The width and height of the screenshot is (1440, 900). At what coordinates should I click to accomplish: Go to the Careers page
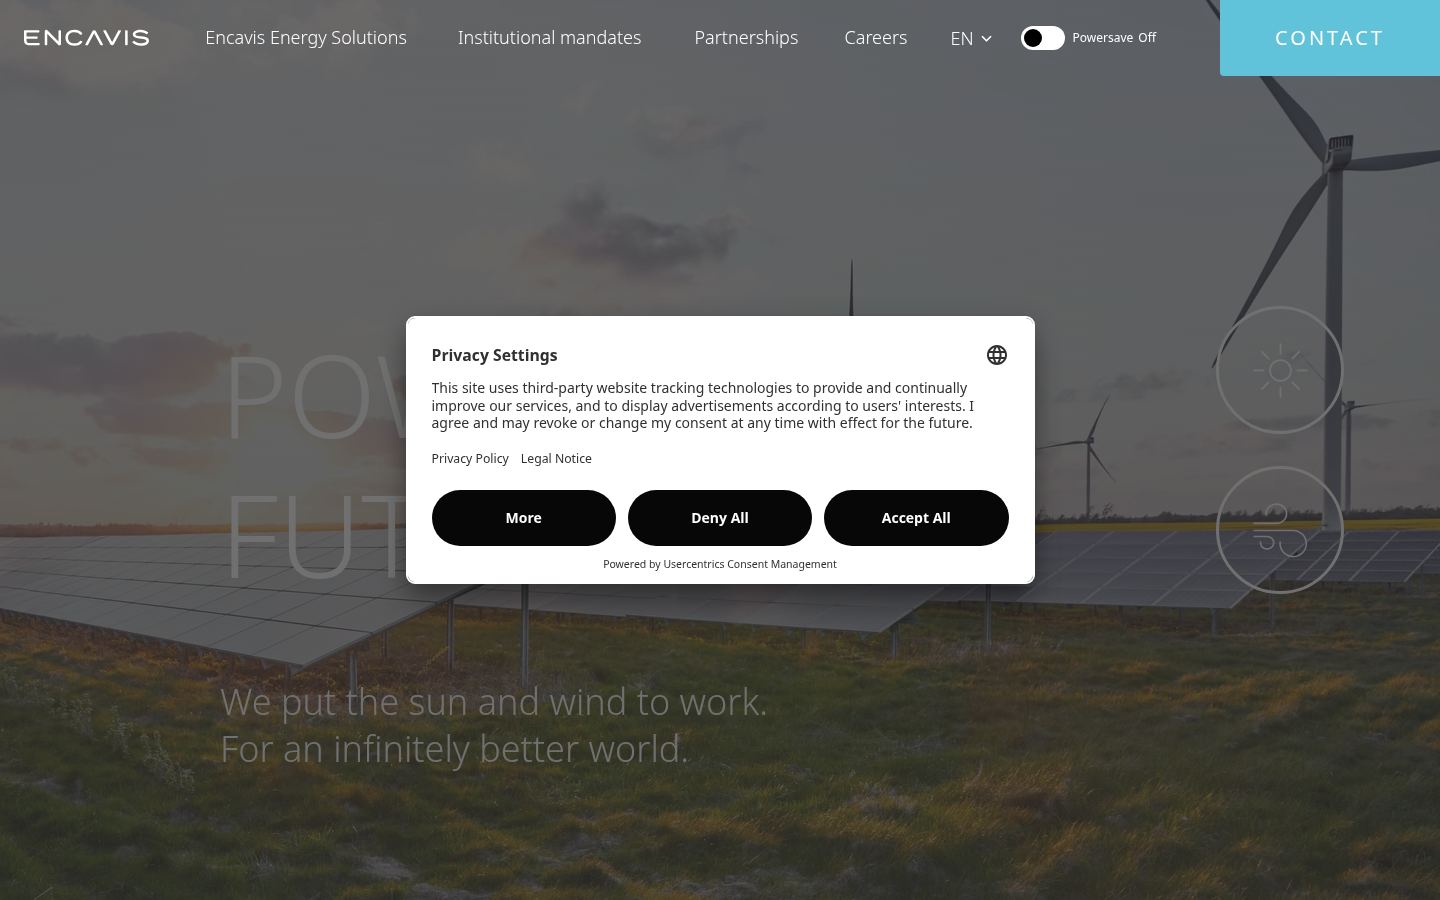tap(875, 38)
